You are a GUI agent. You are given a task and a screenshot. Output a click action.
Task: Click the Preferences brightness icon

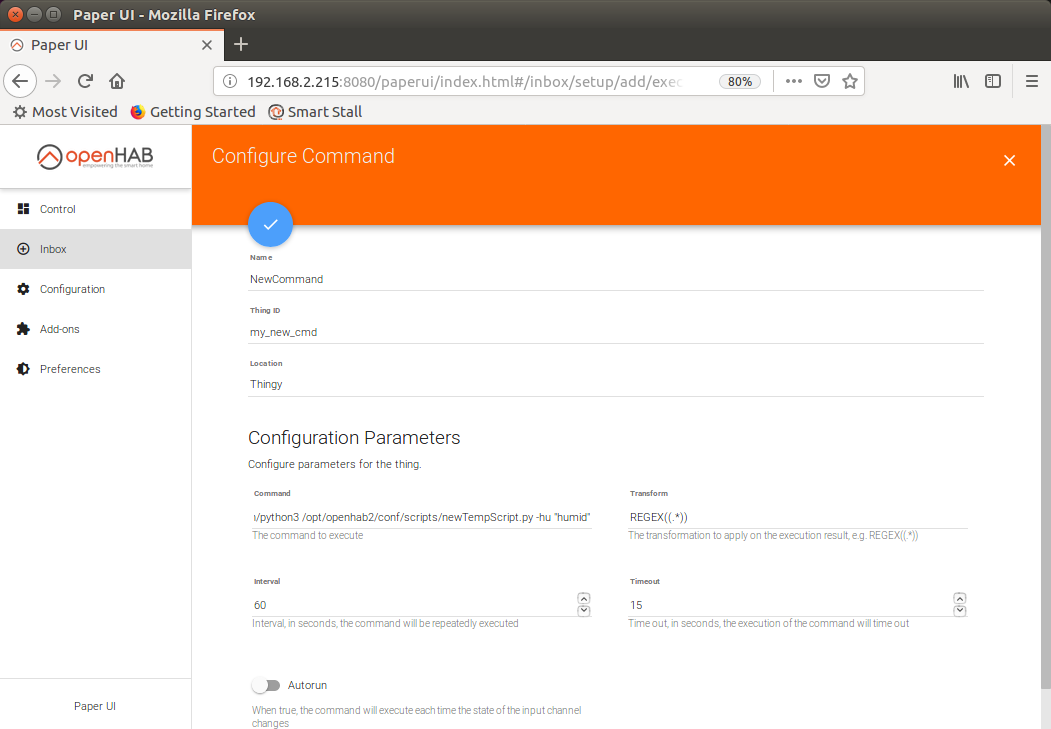click(23, 369)
